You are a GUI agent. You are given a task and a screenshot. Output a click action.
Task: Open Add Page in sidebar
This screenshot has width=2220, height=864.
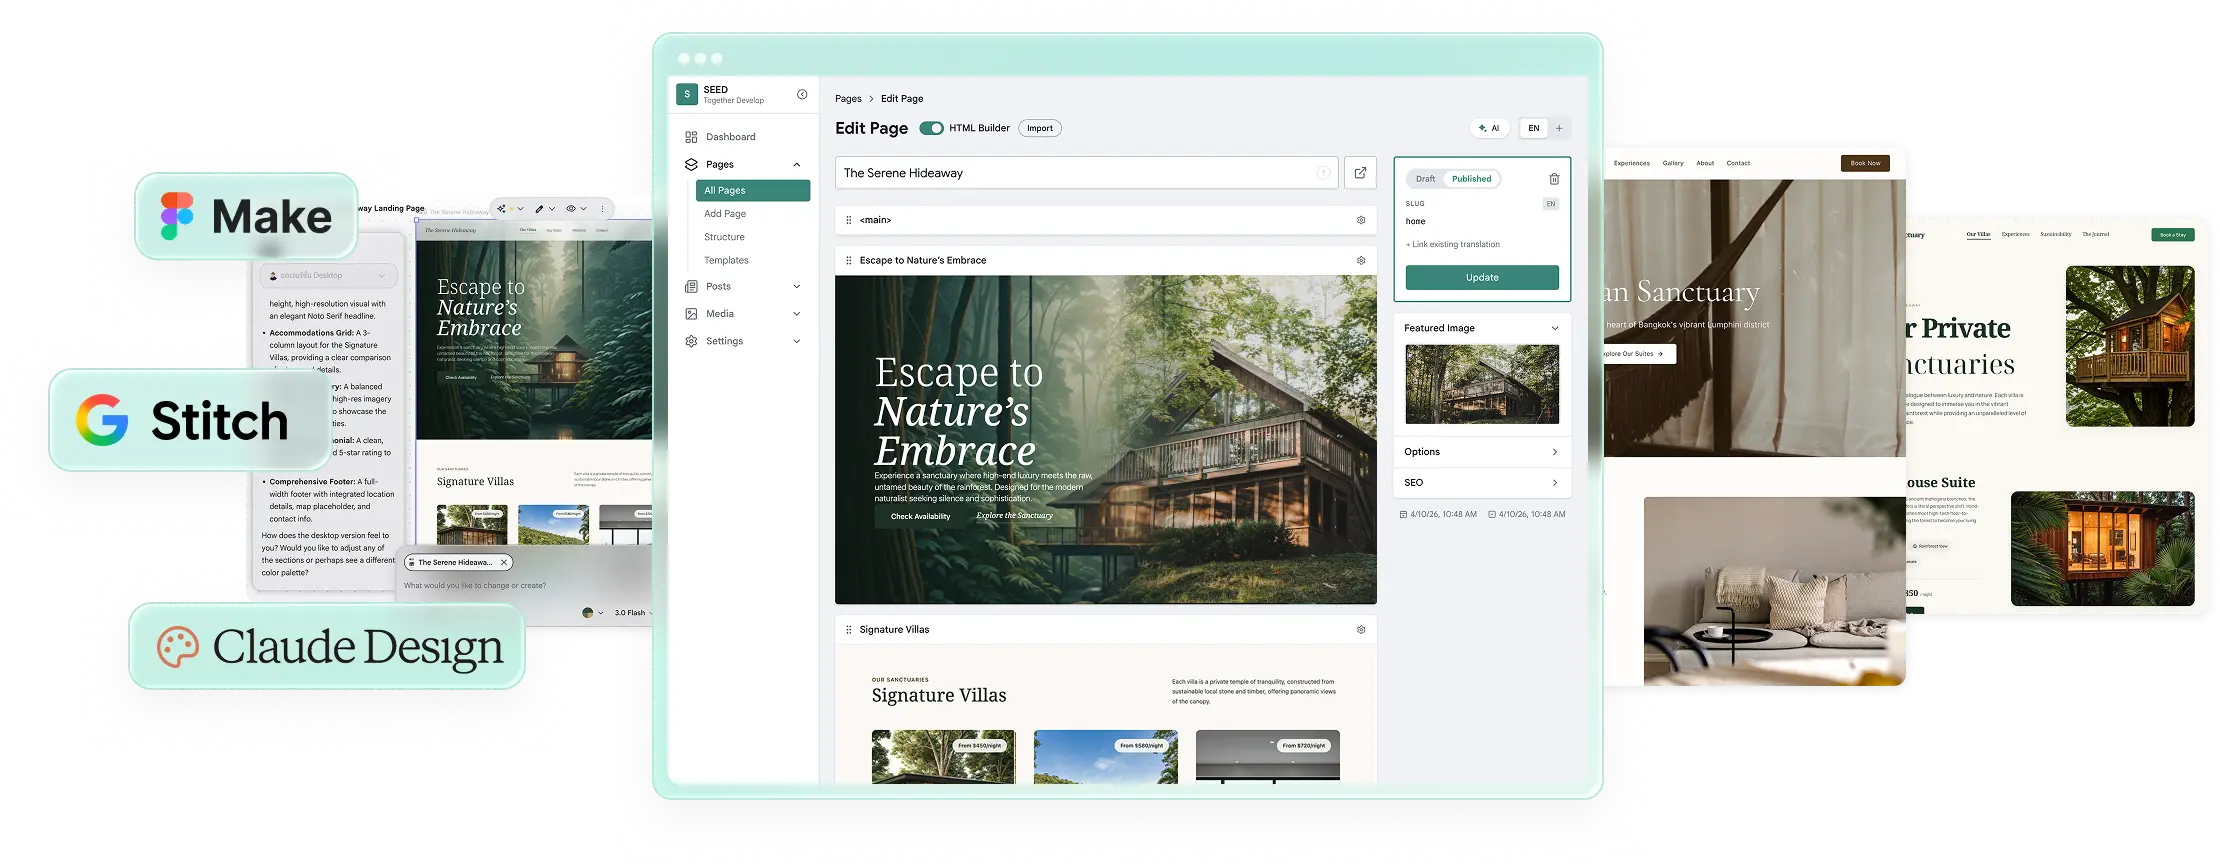tap(725, 214)
